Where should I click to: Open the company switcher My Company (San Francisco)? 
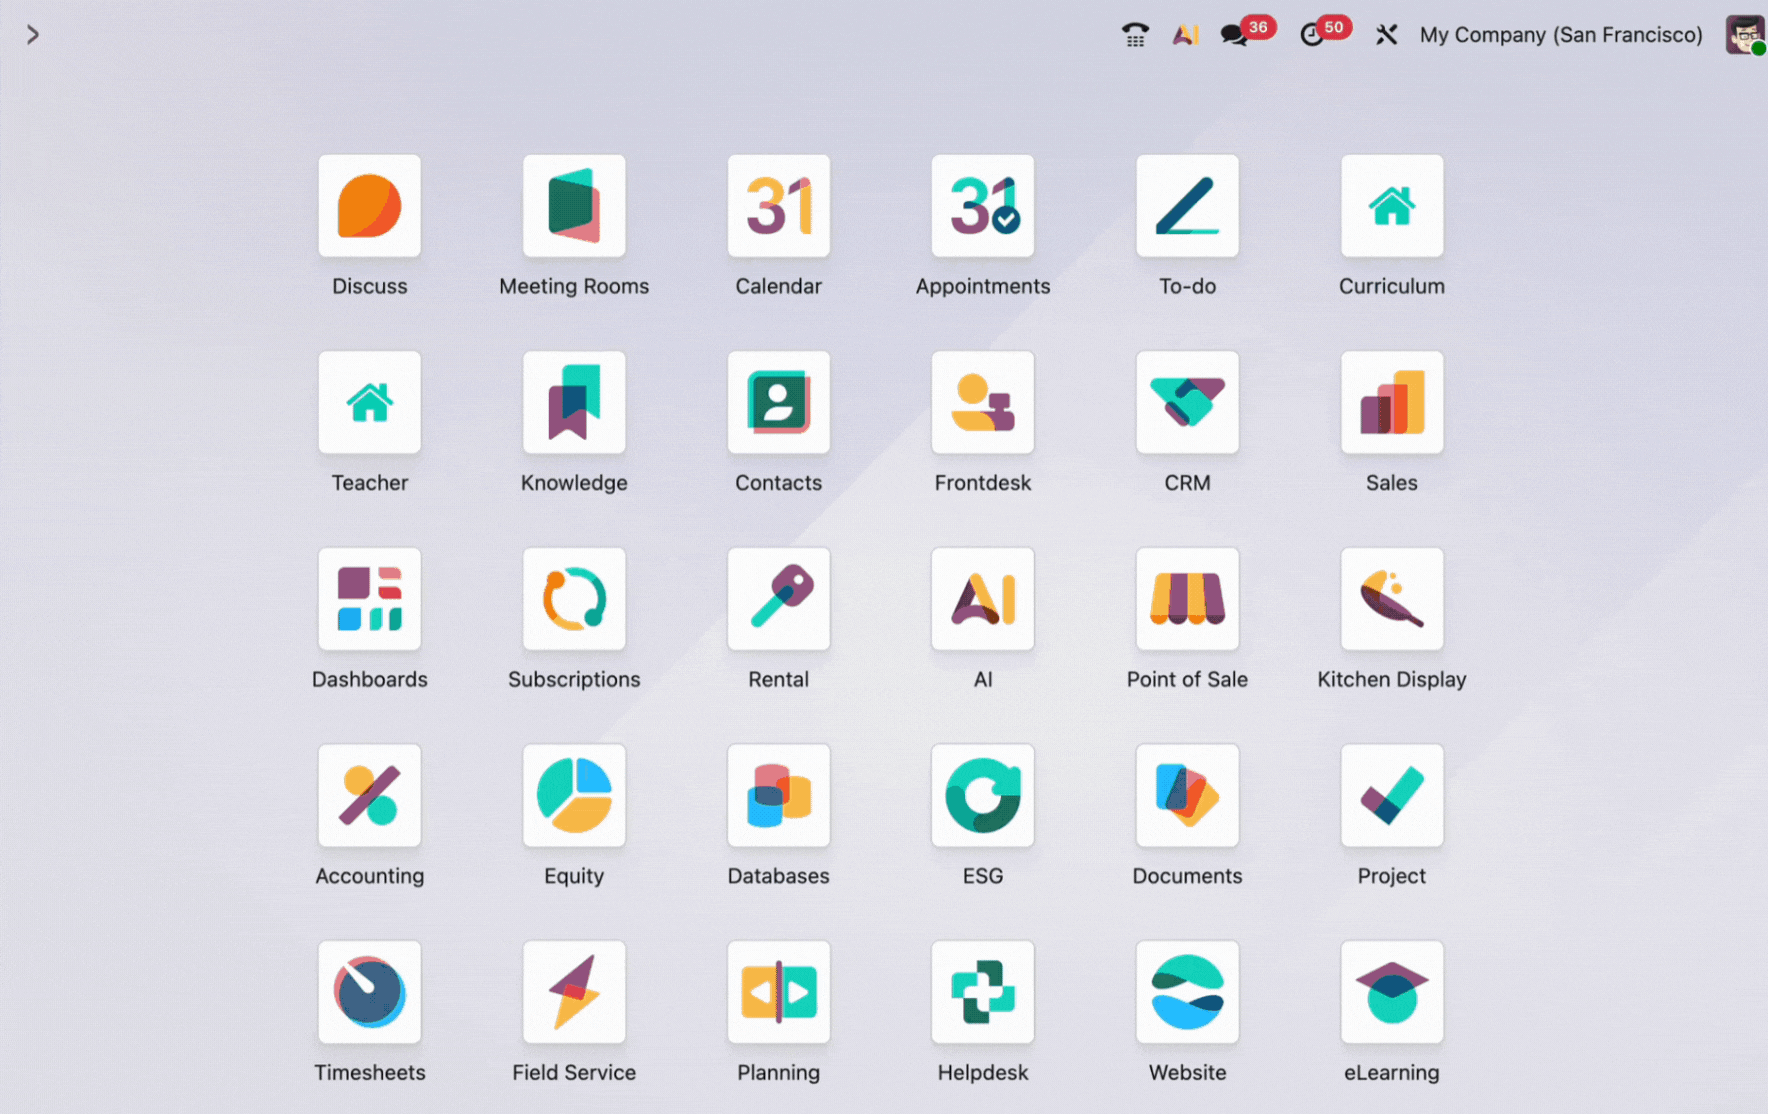pyautogui.click(x=1560, y=35)
